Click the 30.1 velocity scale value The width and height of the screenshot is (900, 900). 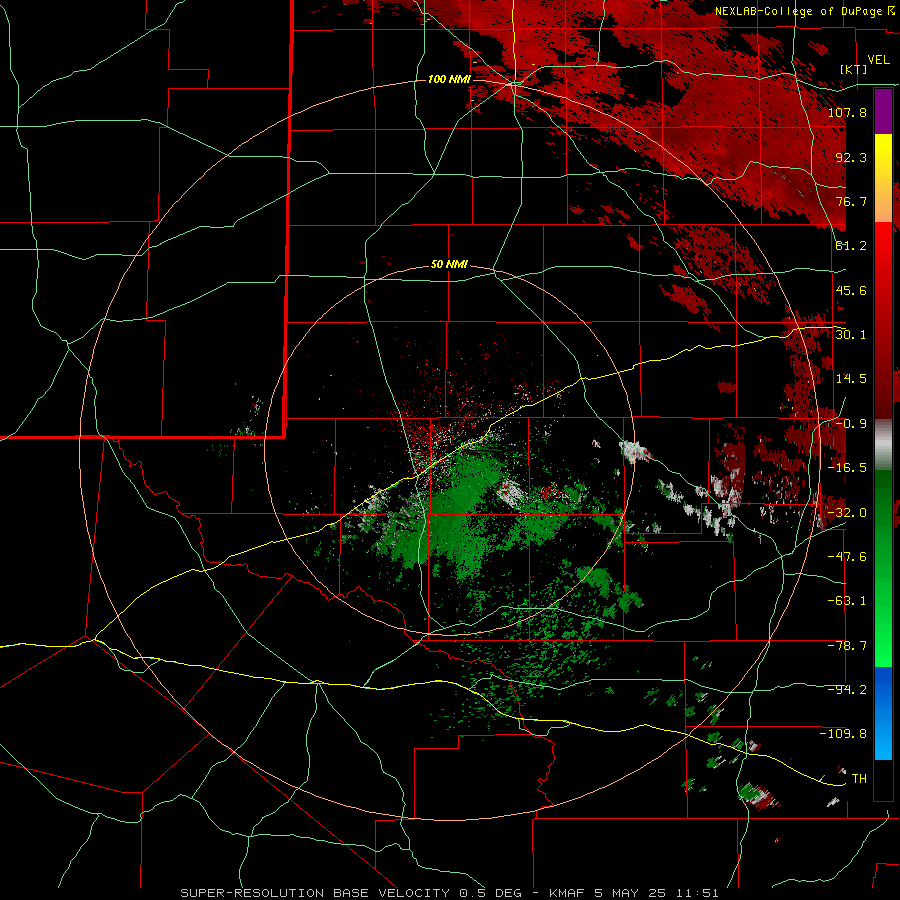(851, 335)
